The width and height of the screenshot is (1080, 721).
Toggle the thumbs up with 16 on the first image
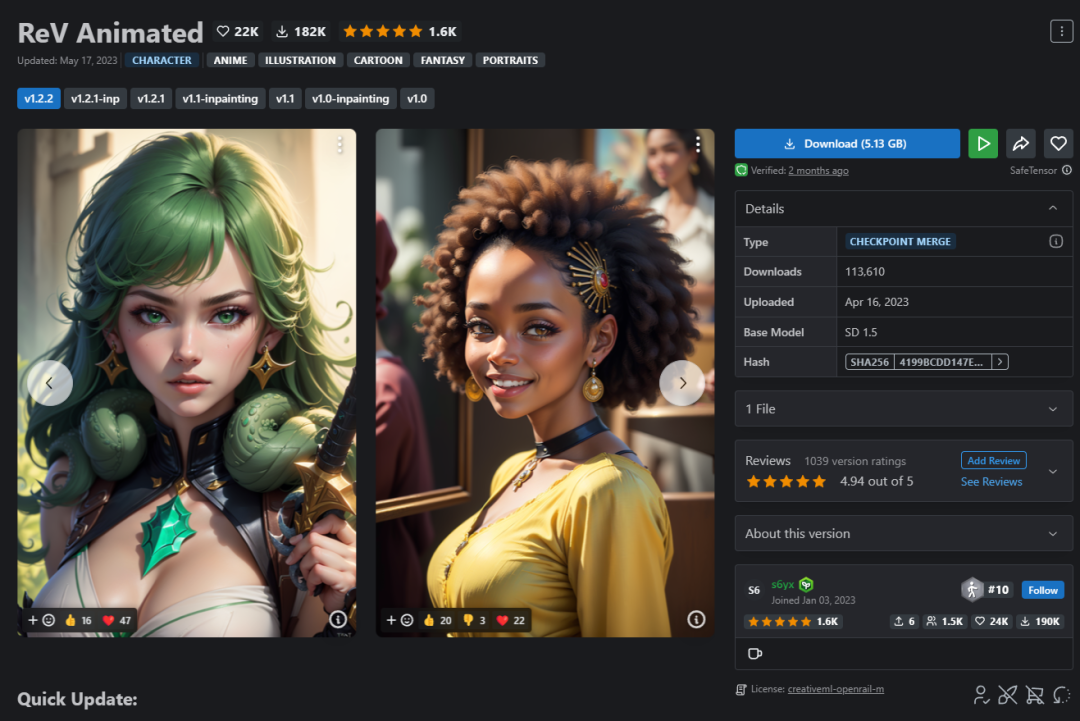tap(78, 620)
